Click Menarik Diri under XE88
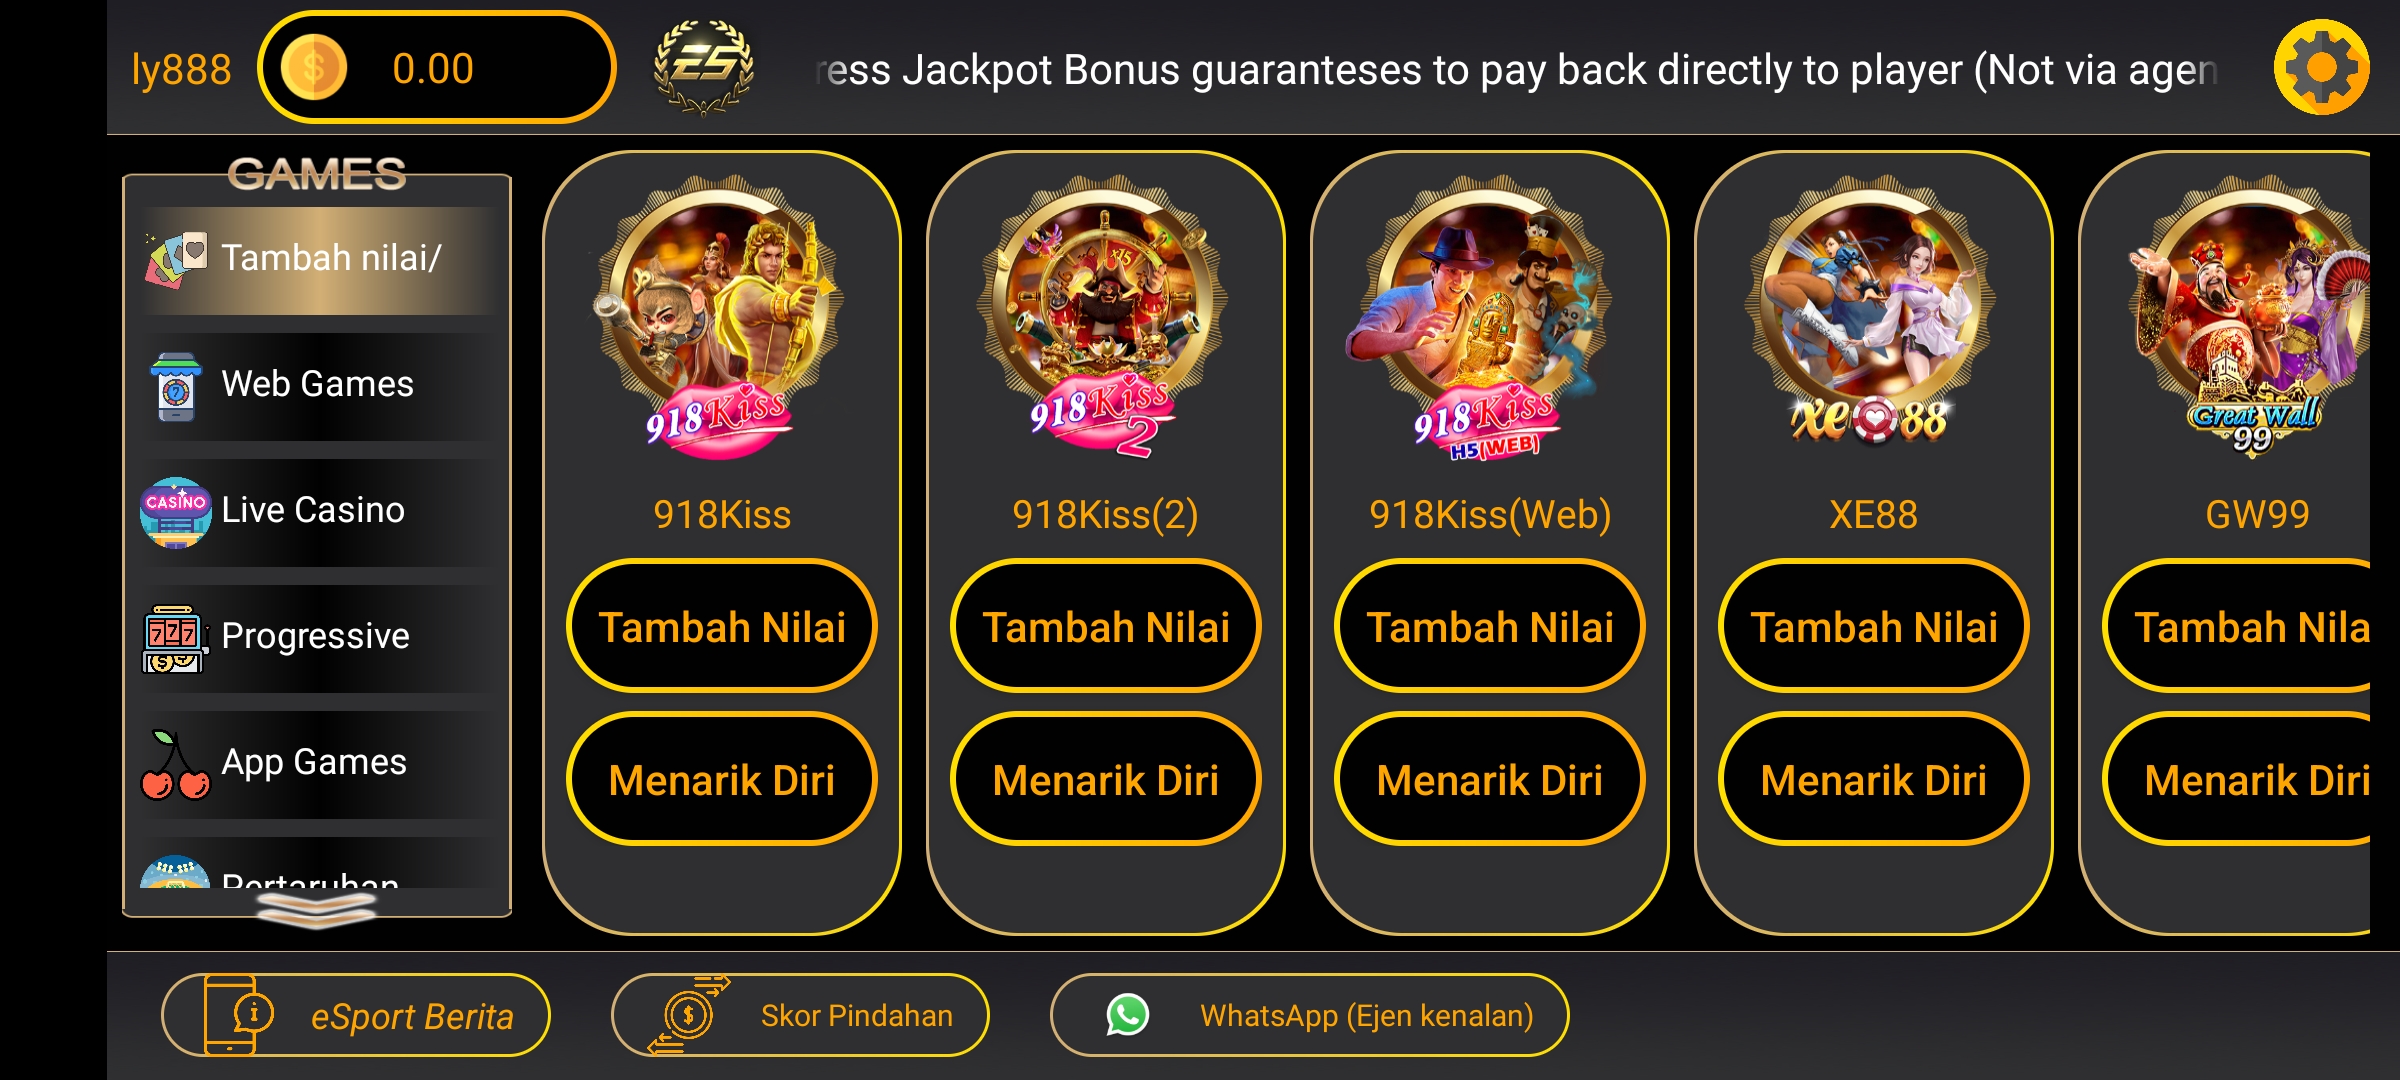 pos(1873,779)
